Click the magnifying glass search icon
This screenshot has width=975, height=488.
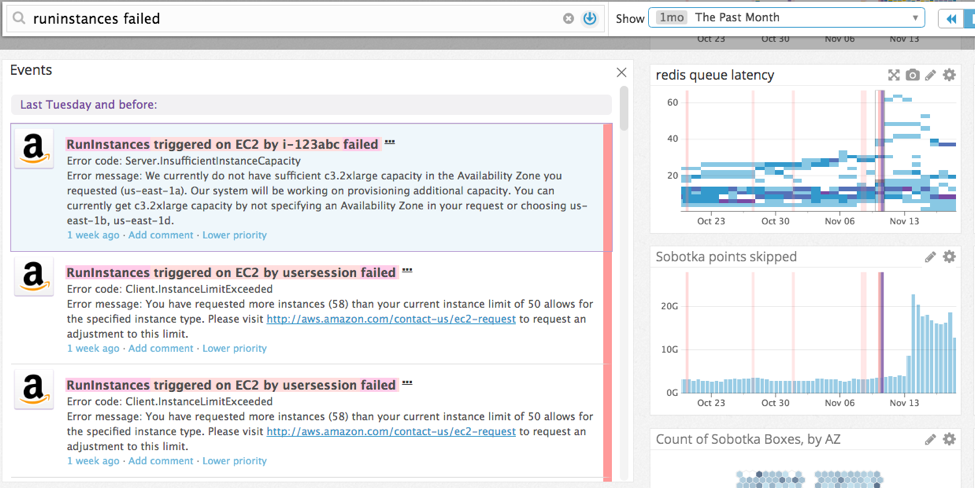coord(21,19)
